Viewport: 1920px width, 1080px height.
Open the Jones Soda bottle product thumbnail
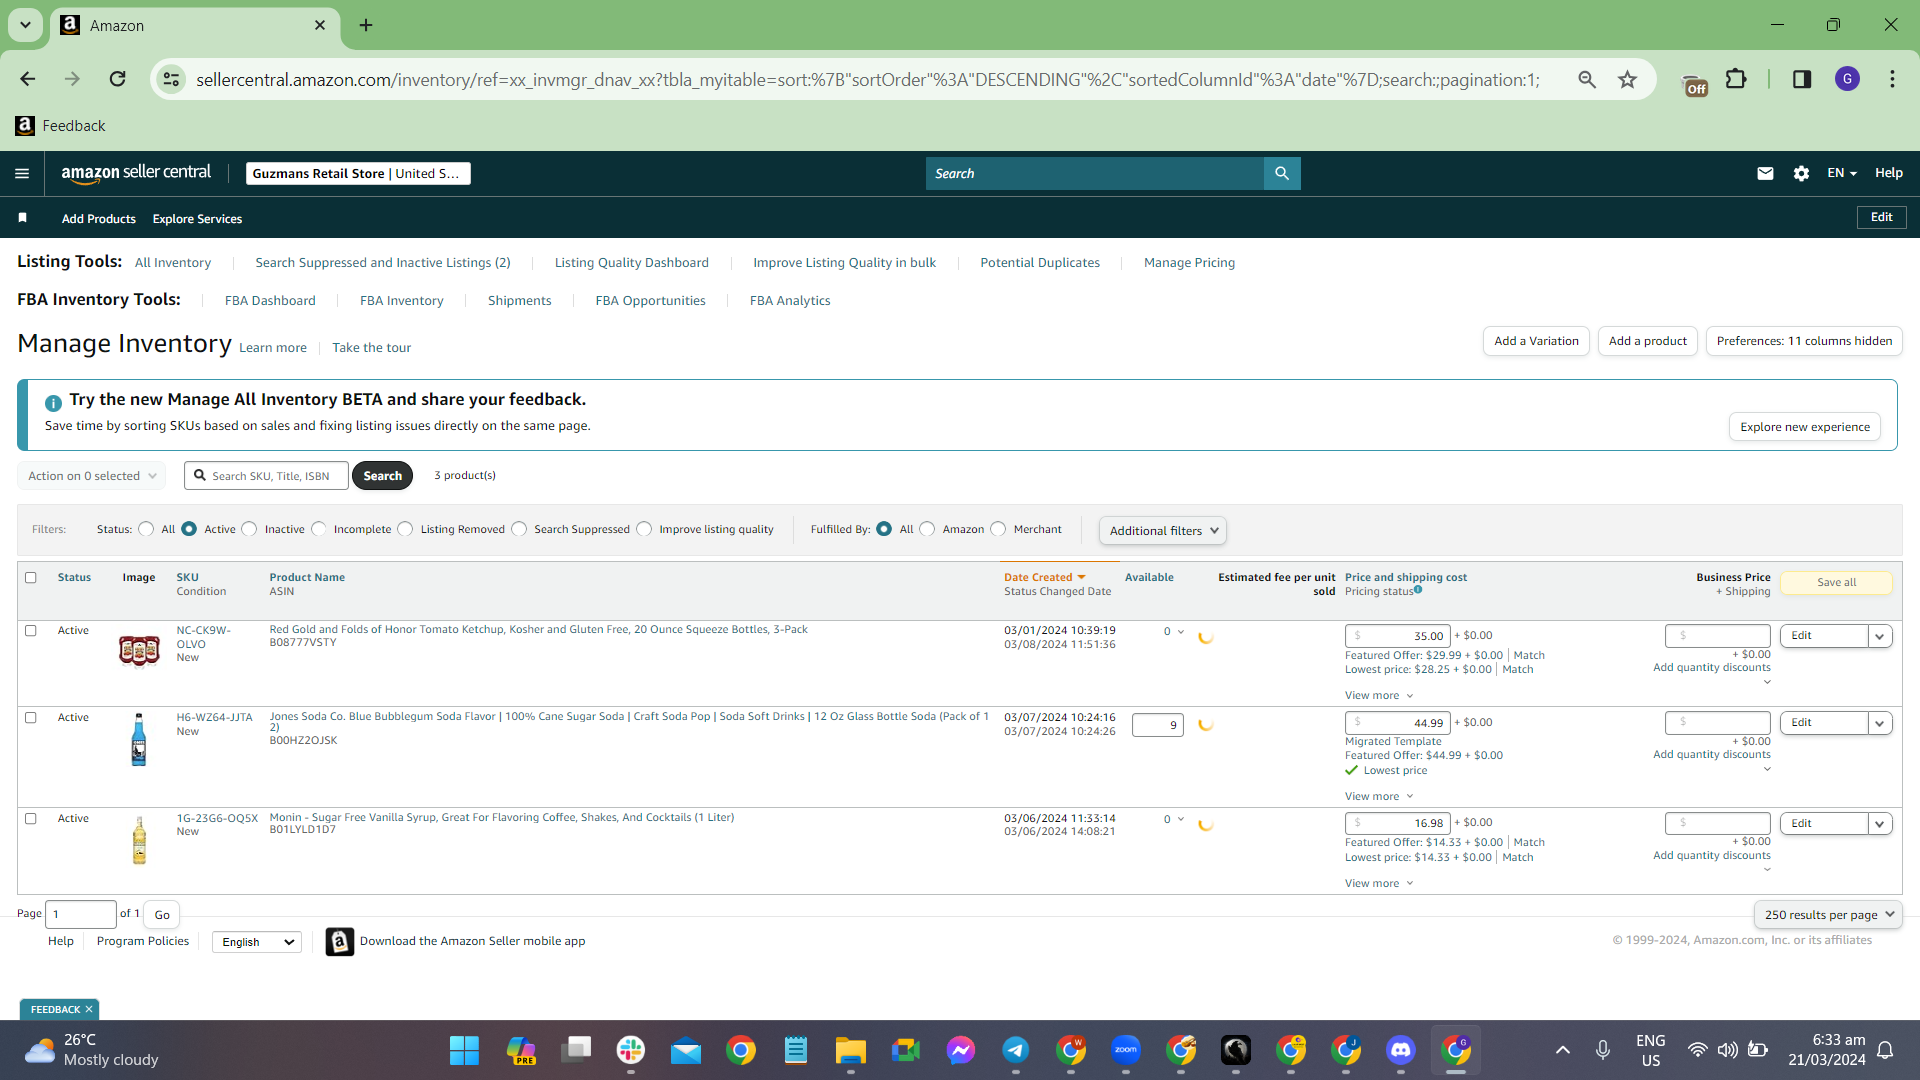click(x=139, y=740)
